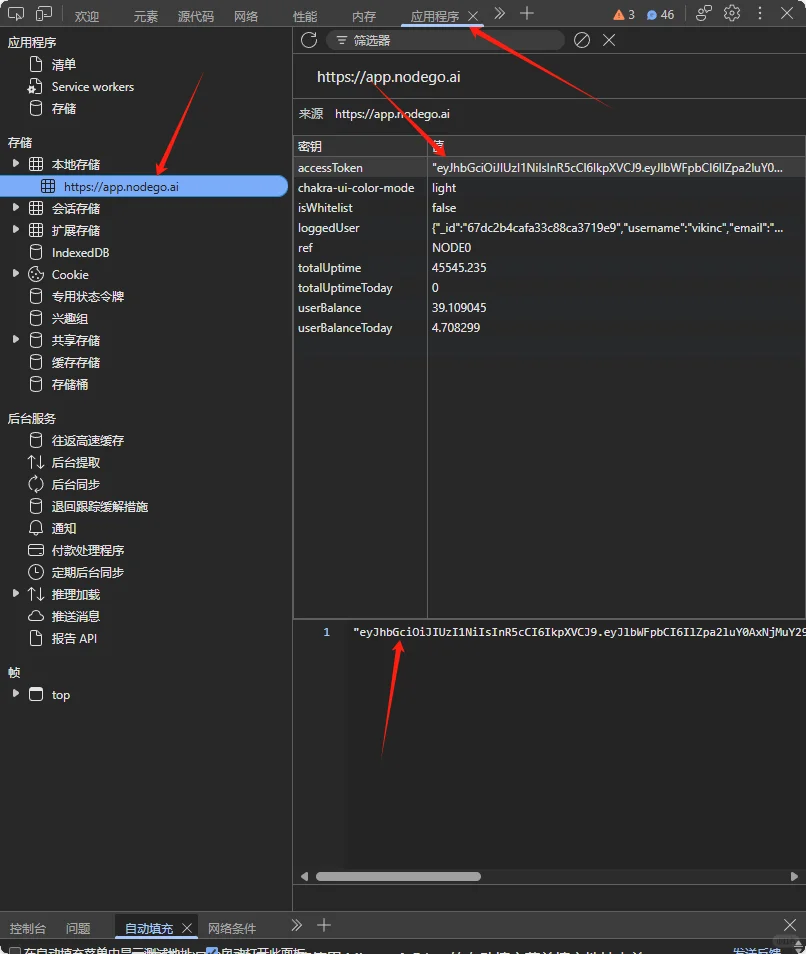
Task: Switch to the 源代码 tab
Action: point(196,16)
